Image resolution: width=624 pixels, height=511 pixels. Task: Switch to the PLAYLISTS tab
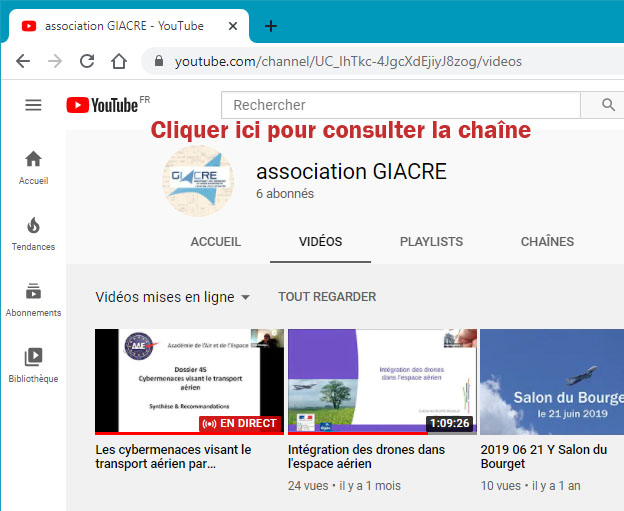431,242
